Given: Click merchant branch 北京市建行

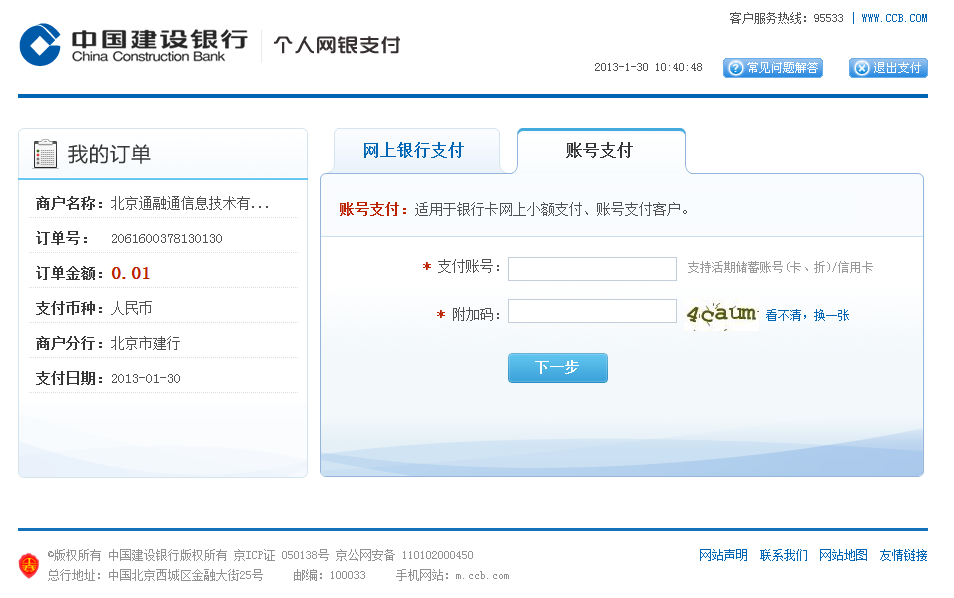Looking at the screenshot, I should pyautogui.click(x=145, y=343).
